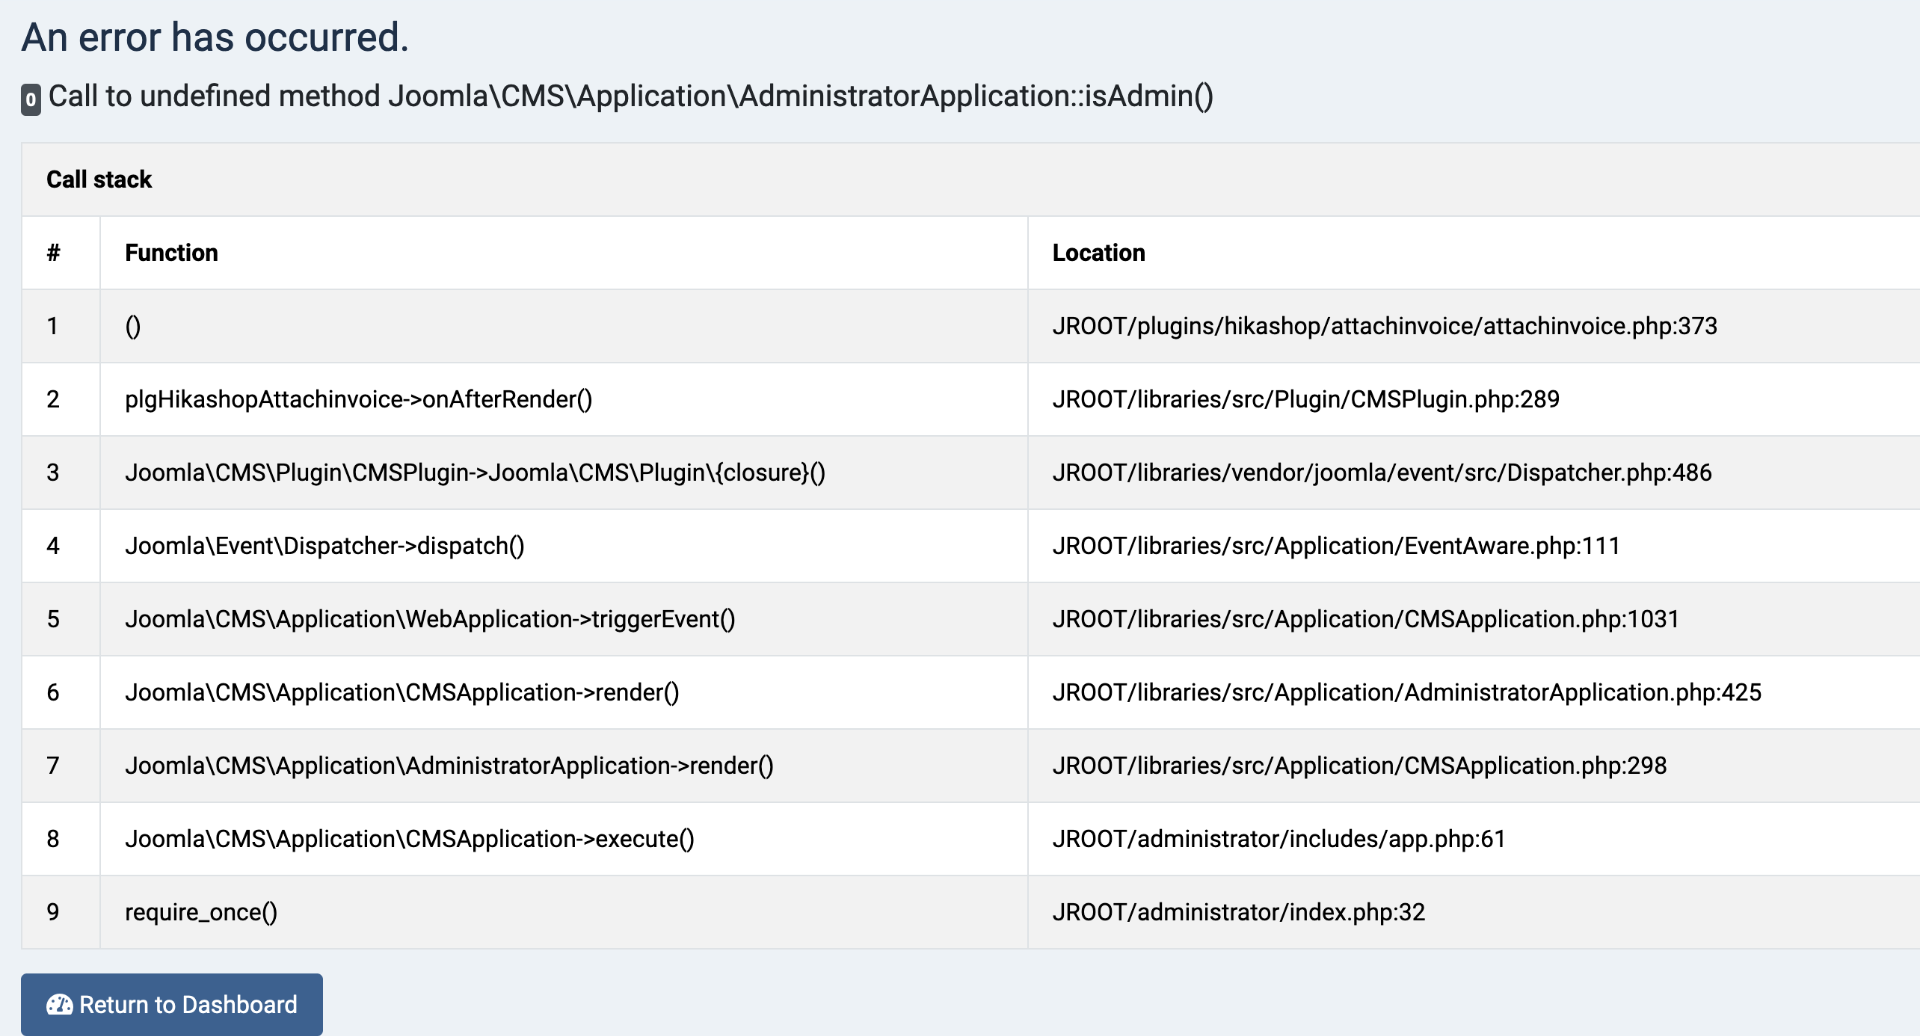Select the Dispatcher.php:486 location entry
This screenshot has height=1036, width=1920.
point(1381,472)
